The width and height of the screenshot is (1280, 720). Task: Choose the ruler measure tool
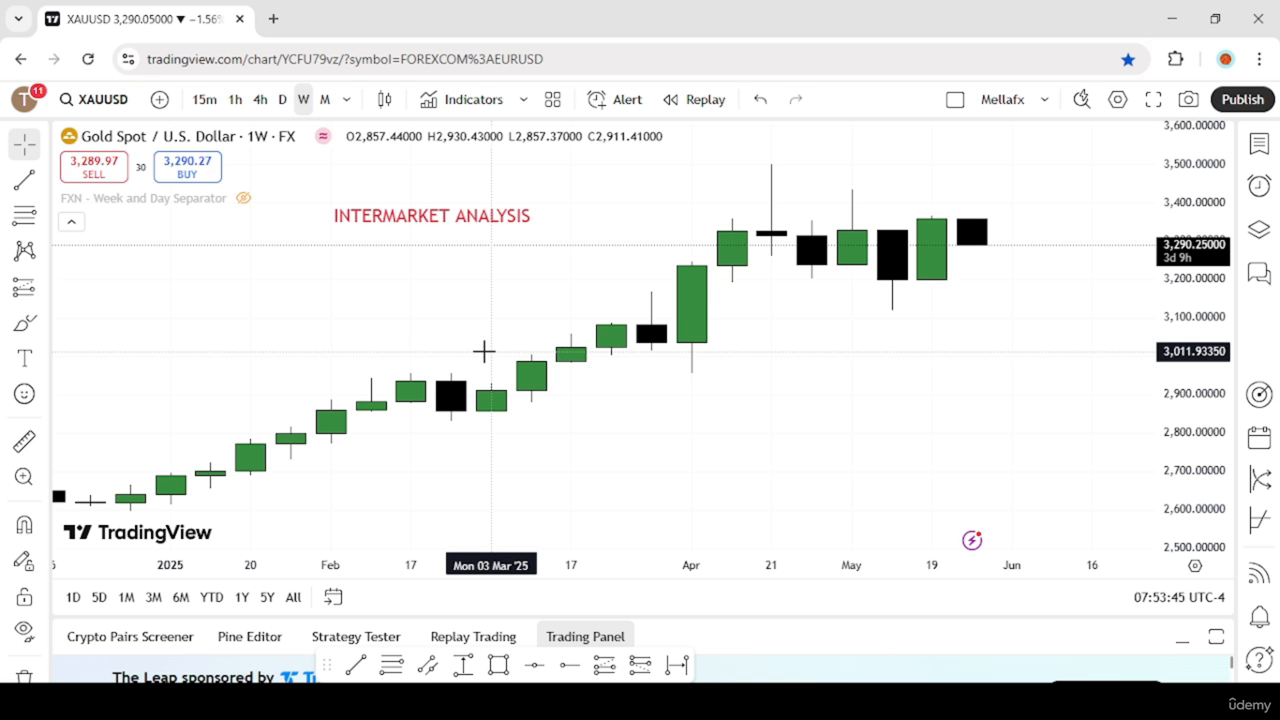coord(25,441)
